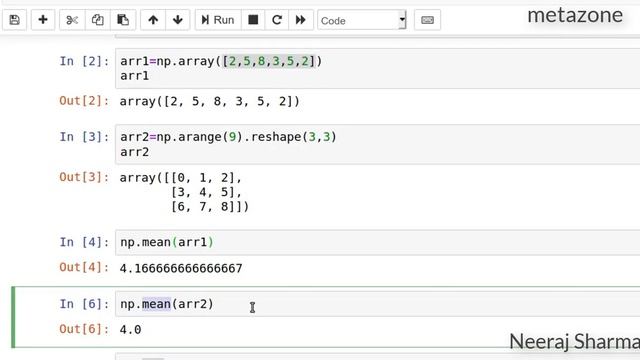Click the Out[2]: output prompt
The width and height of the screenshot is (640, 360).
tap(84, 101)
